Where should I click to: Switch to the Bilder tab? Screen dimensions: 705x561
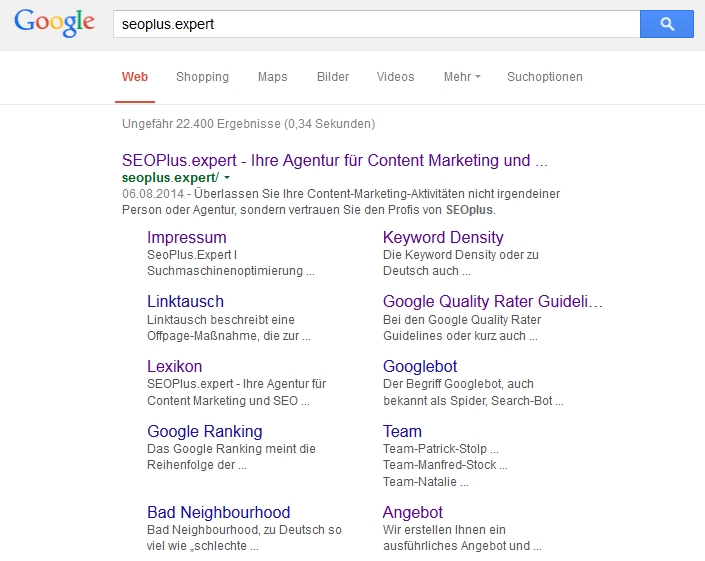coord(333,77)
